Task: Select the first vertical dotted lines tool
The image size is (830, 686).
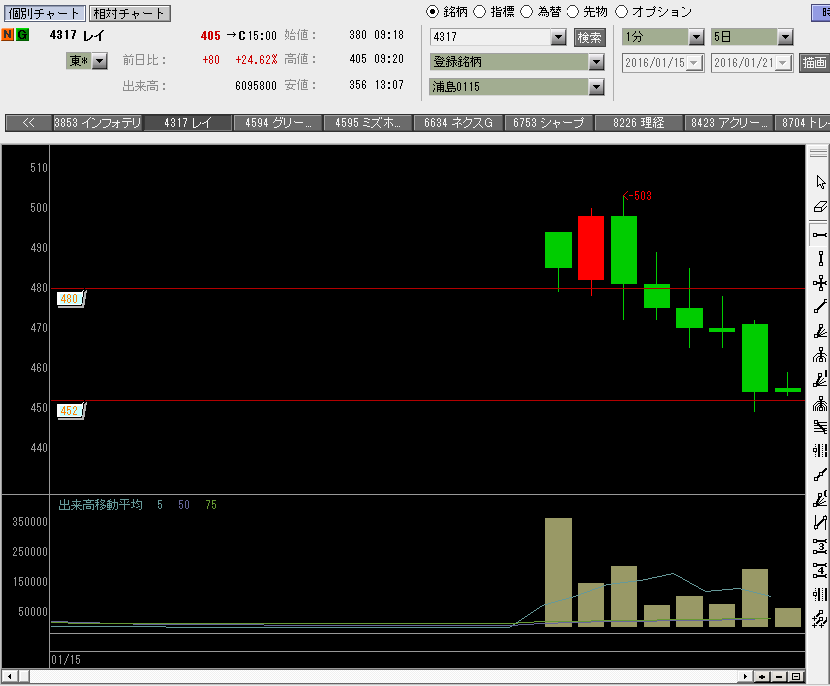Action: tap(820, 450)
